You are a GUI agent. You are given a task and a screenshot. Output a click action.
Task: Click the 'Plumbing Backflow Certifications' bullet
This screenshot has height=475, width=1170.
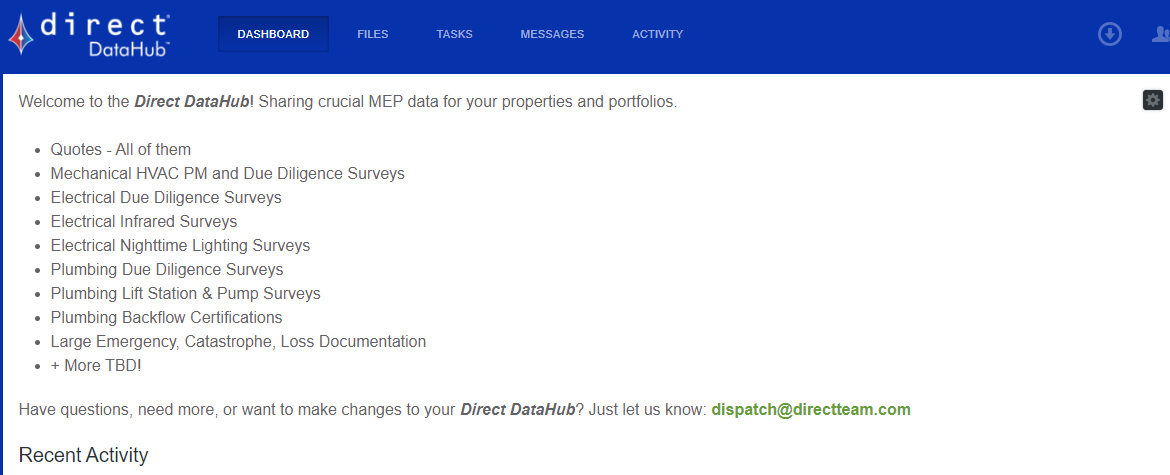click(166, 318)
